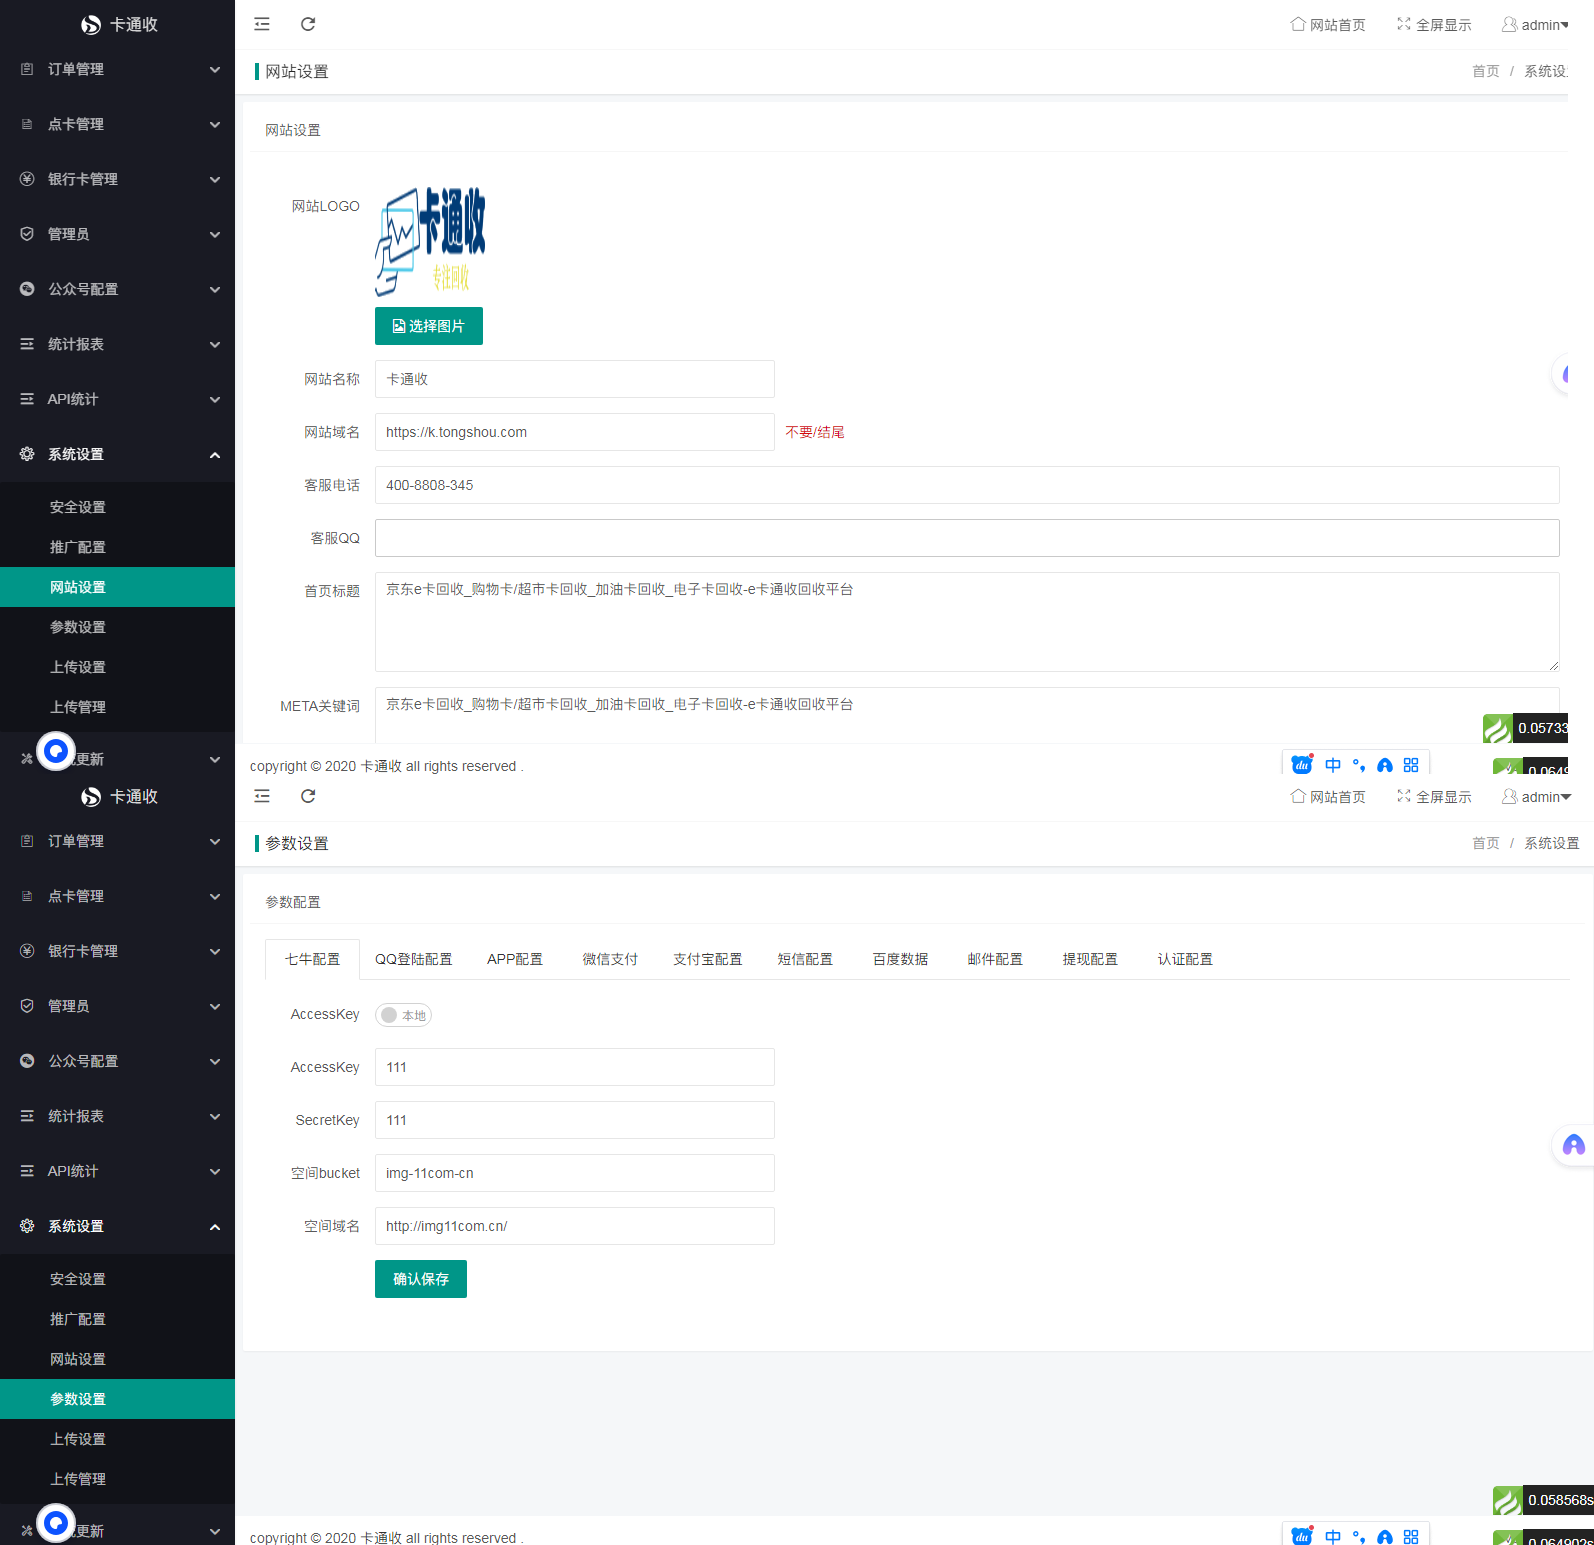
Task: Expand 统计报表 in sidebar beside 参数配置 tabs
Action: pyautogui.click(x=118, y=1116)
